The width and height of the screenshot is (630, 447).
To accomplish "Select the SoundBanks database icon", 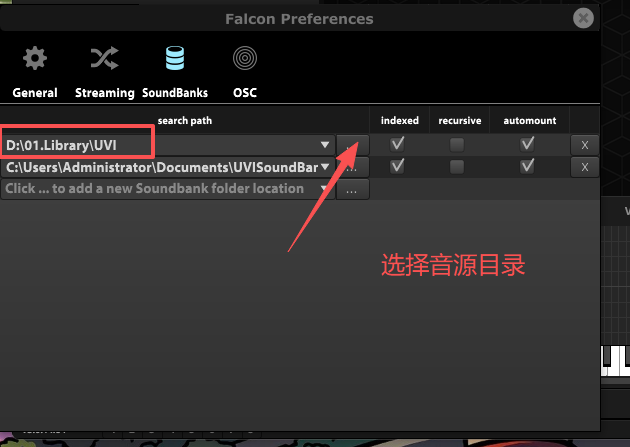I will tap(175, 58).
